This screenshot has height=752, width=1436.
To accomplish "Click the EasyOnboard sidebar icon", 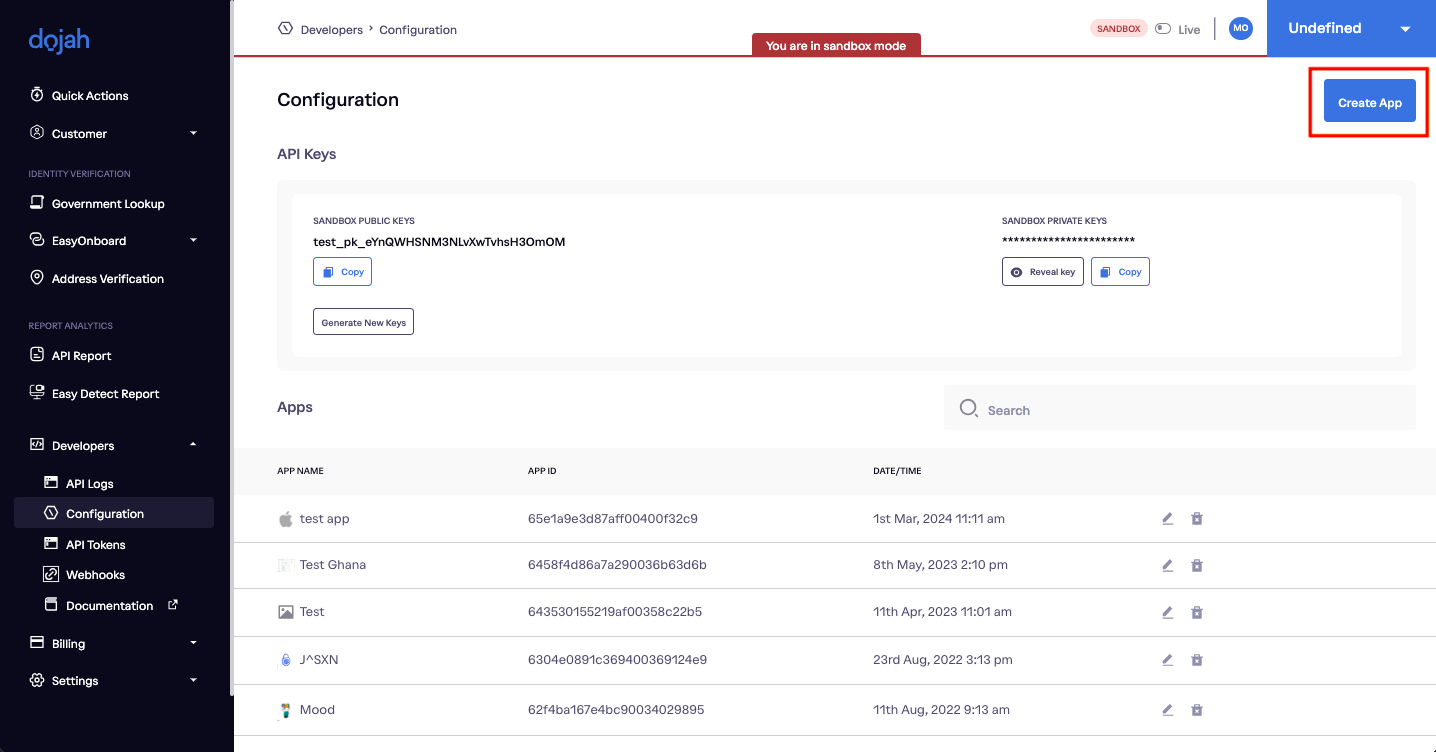I will pyautogui.click(x=37, y=240).
